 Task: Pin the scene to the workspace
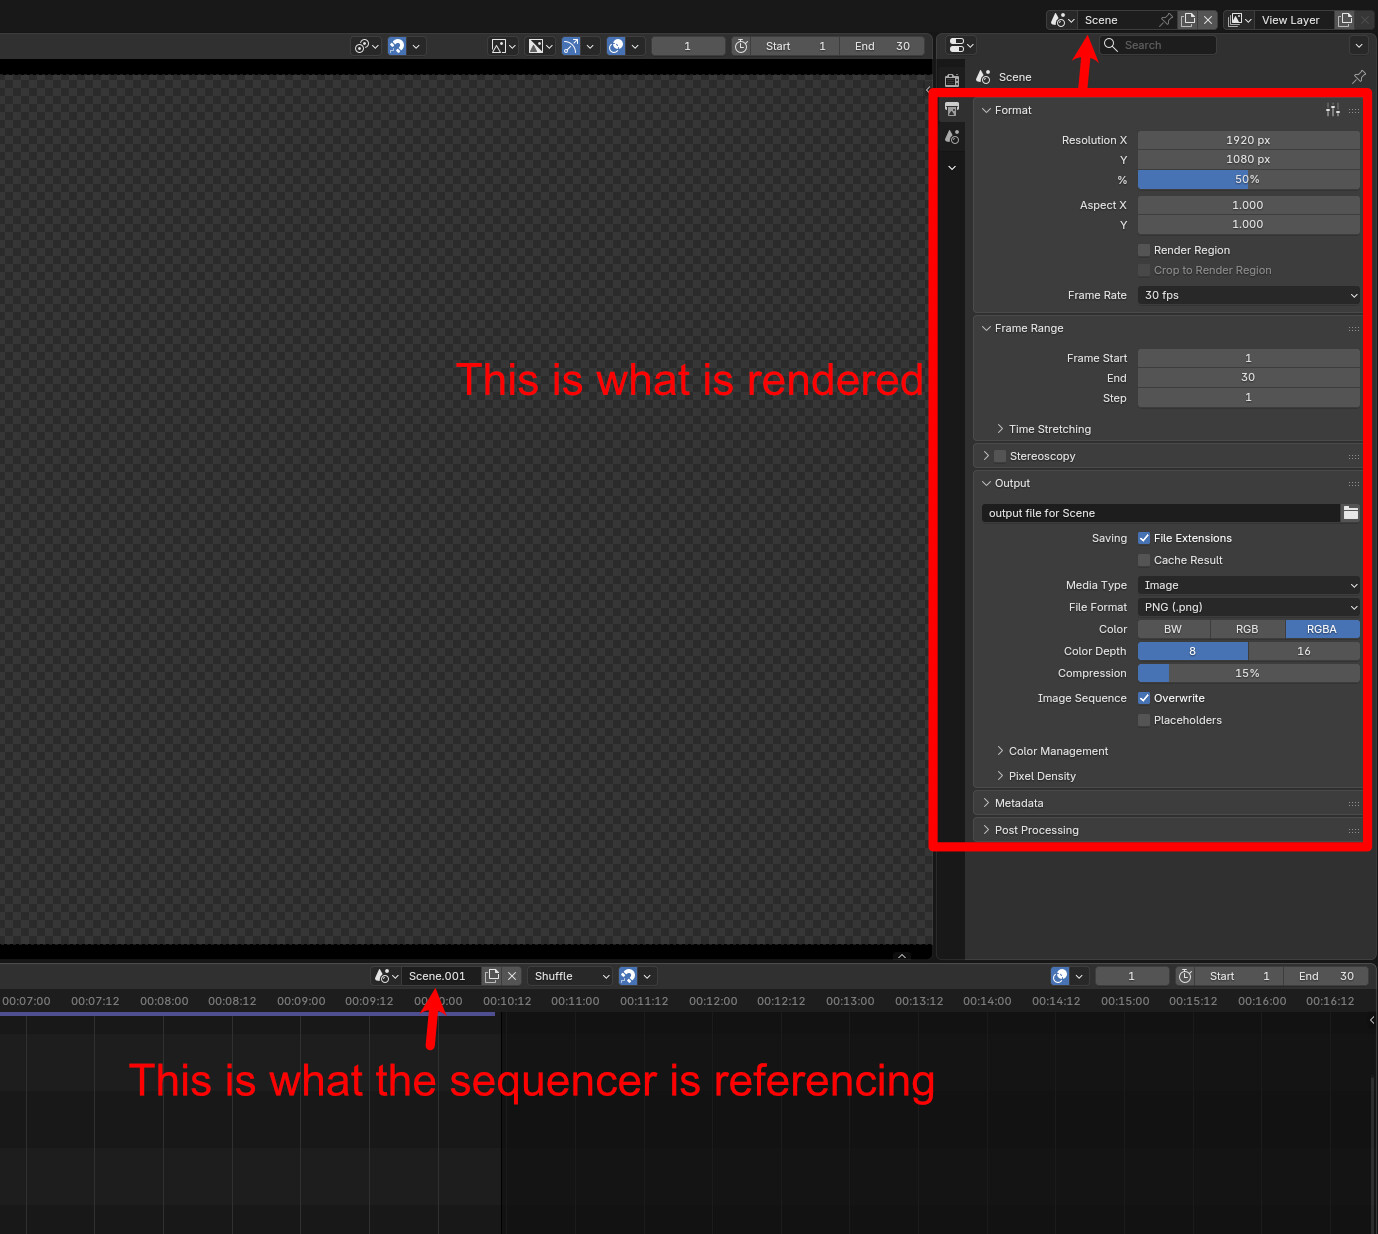coord(1166,20)
